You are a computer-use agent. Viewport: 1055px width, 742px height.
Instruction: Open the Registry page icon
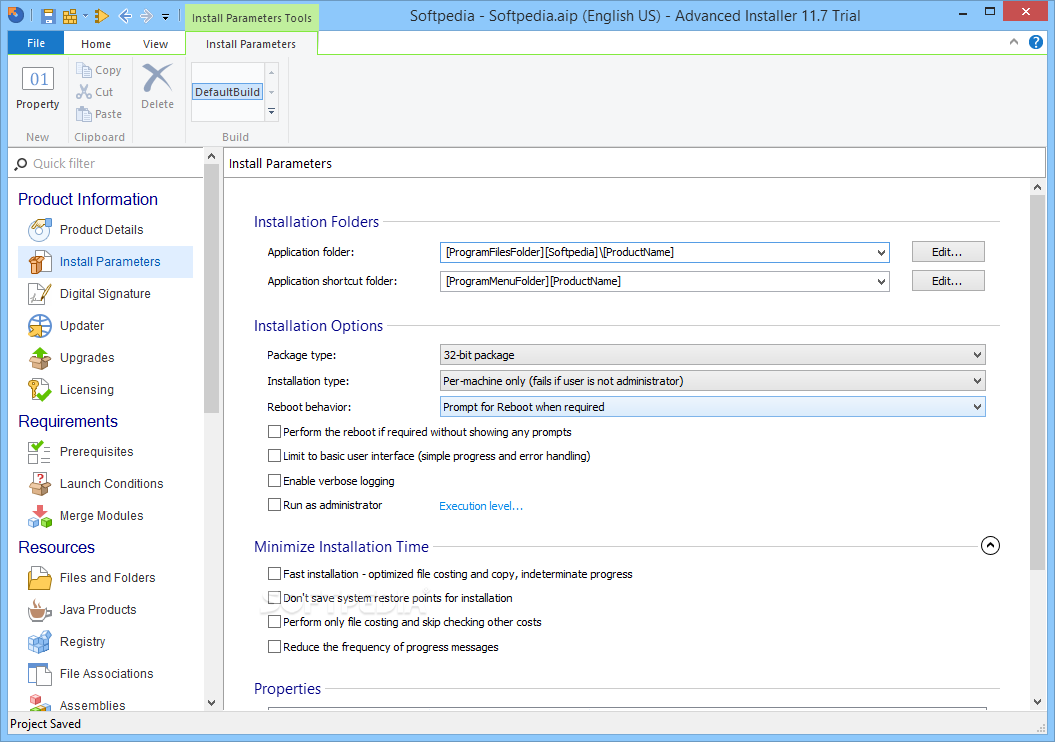(40, 642)
